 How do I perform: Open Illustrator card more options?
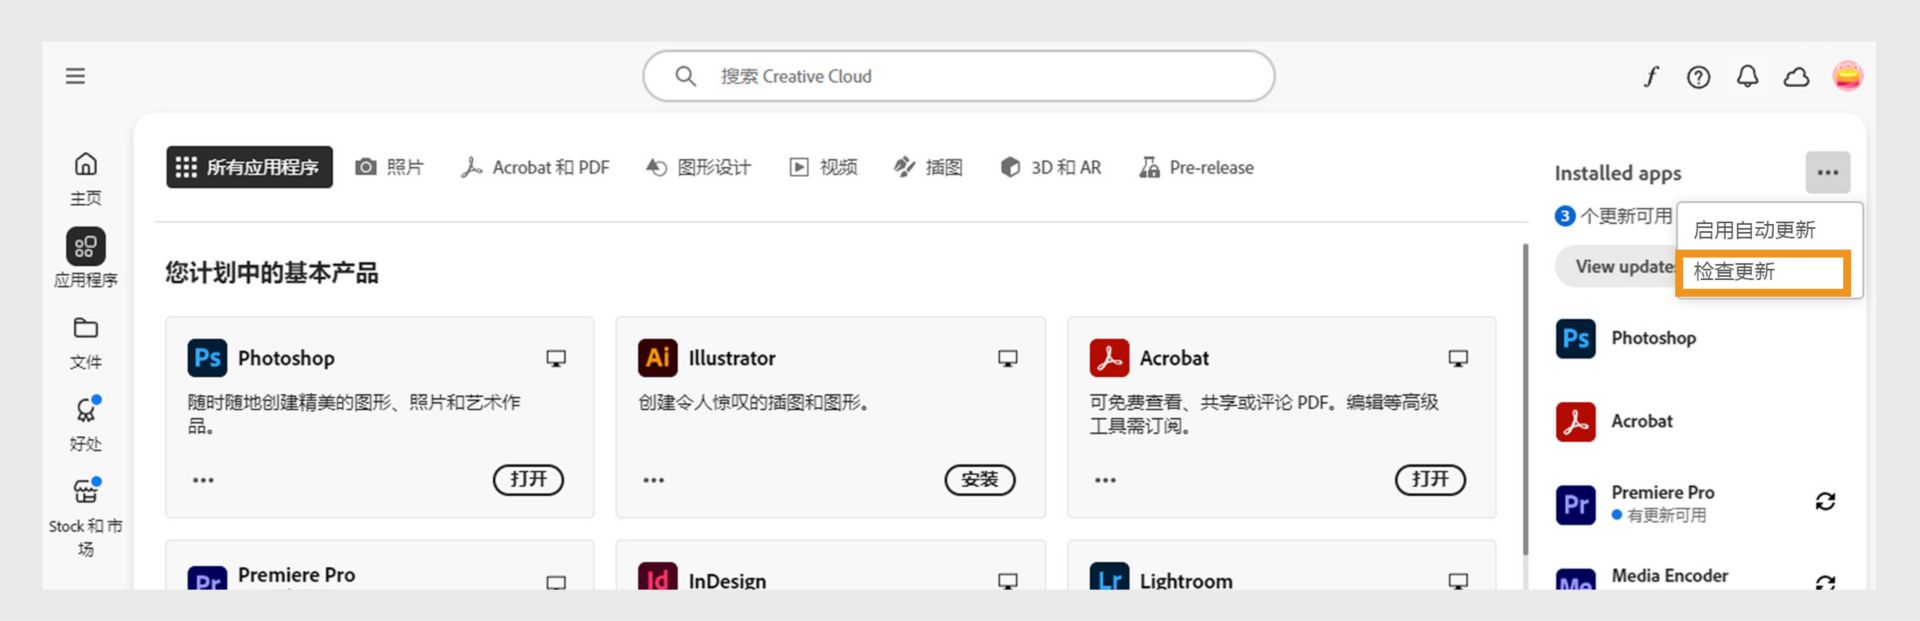point(654,480)
